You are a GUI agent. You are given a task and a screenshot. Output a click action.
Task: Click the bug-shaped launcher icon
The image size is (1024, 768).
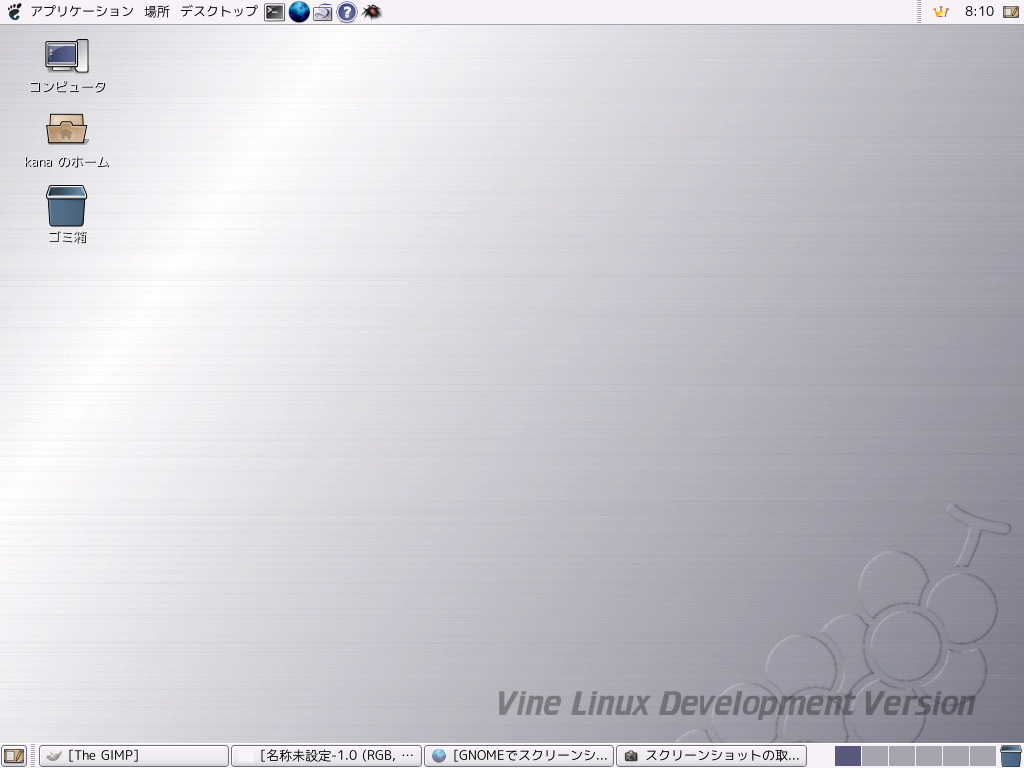(371, 12)
